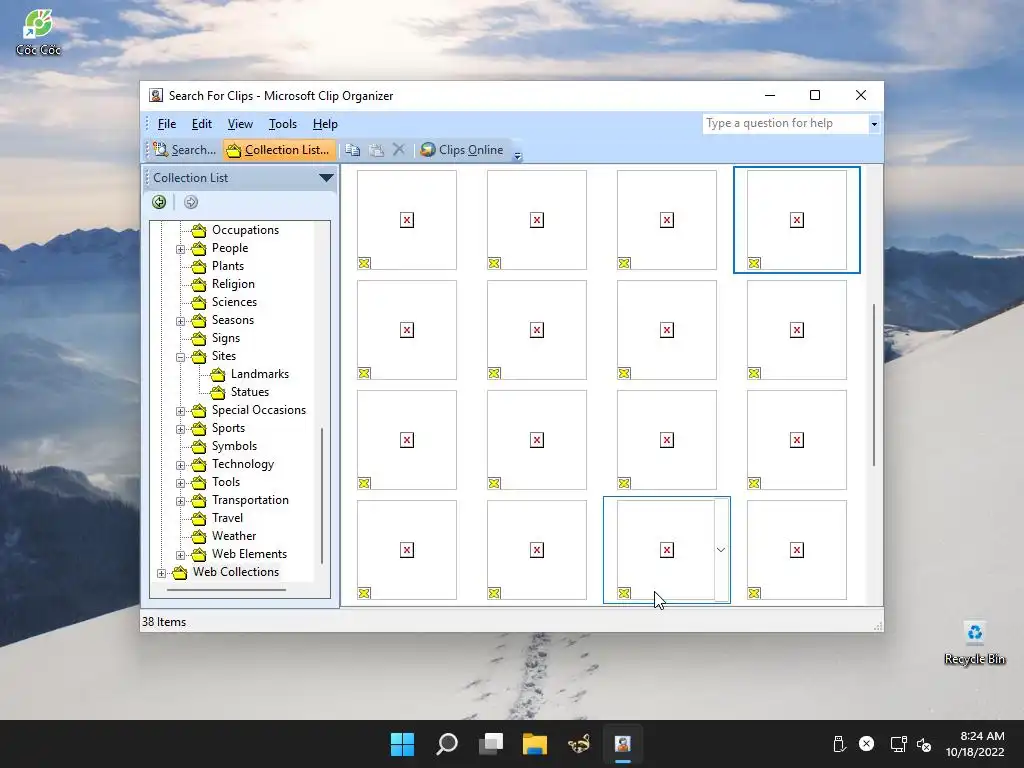Select the Weather folder icon
The height and width of the screenshot is (768, 1024).
(x=199, y=536)
